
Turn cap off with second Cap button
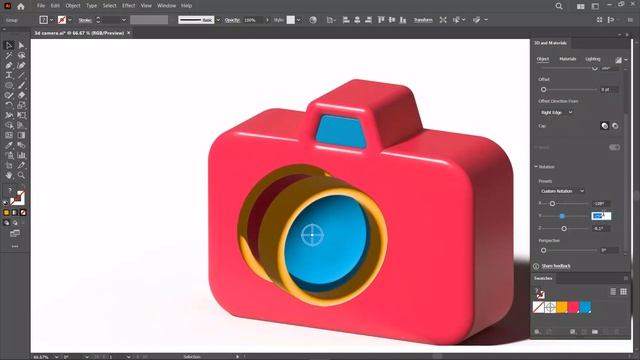[x=615, y=126]
